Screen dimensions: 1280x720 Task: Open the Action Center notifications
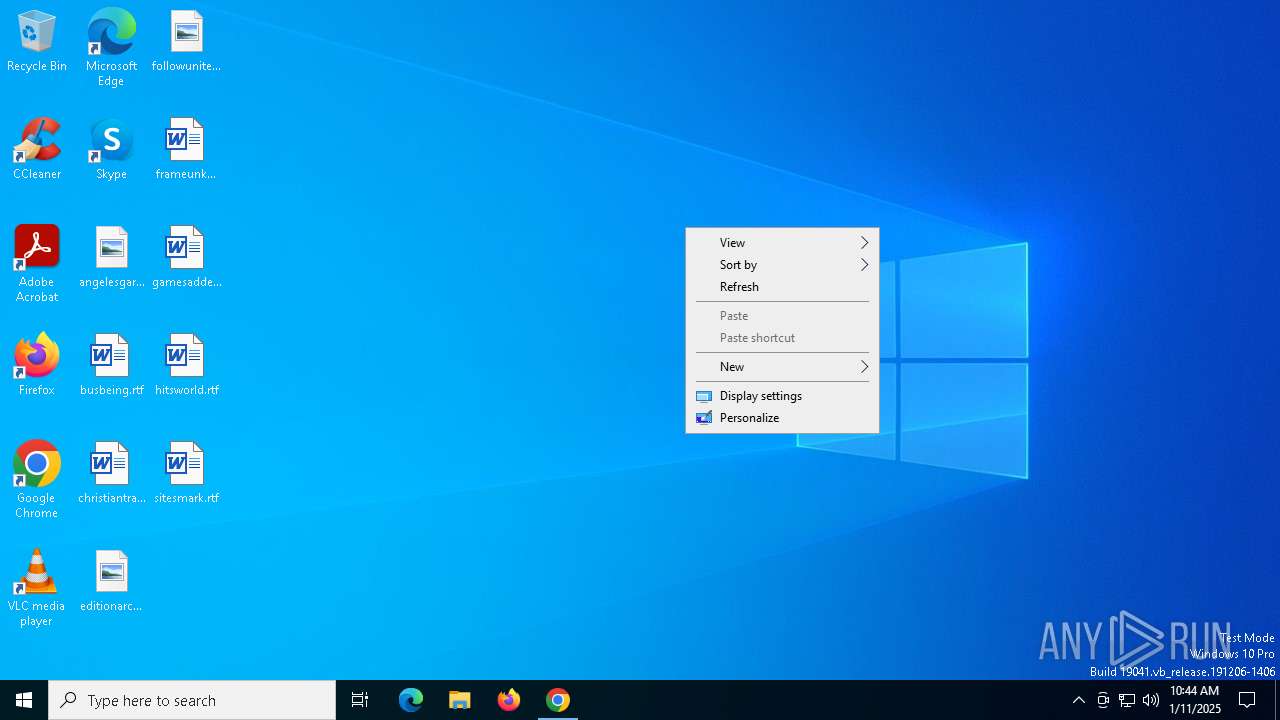[1248, 700]
